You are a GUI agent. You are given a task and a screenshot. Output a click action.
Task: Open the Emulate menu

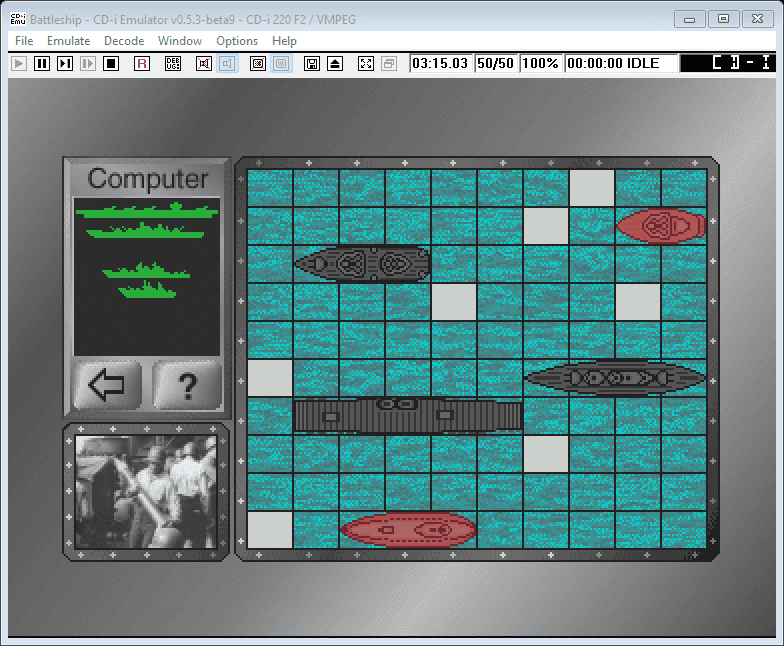[68, 41]
